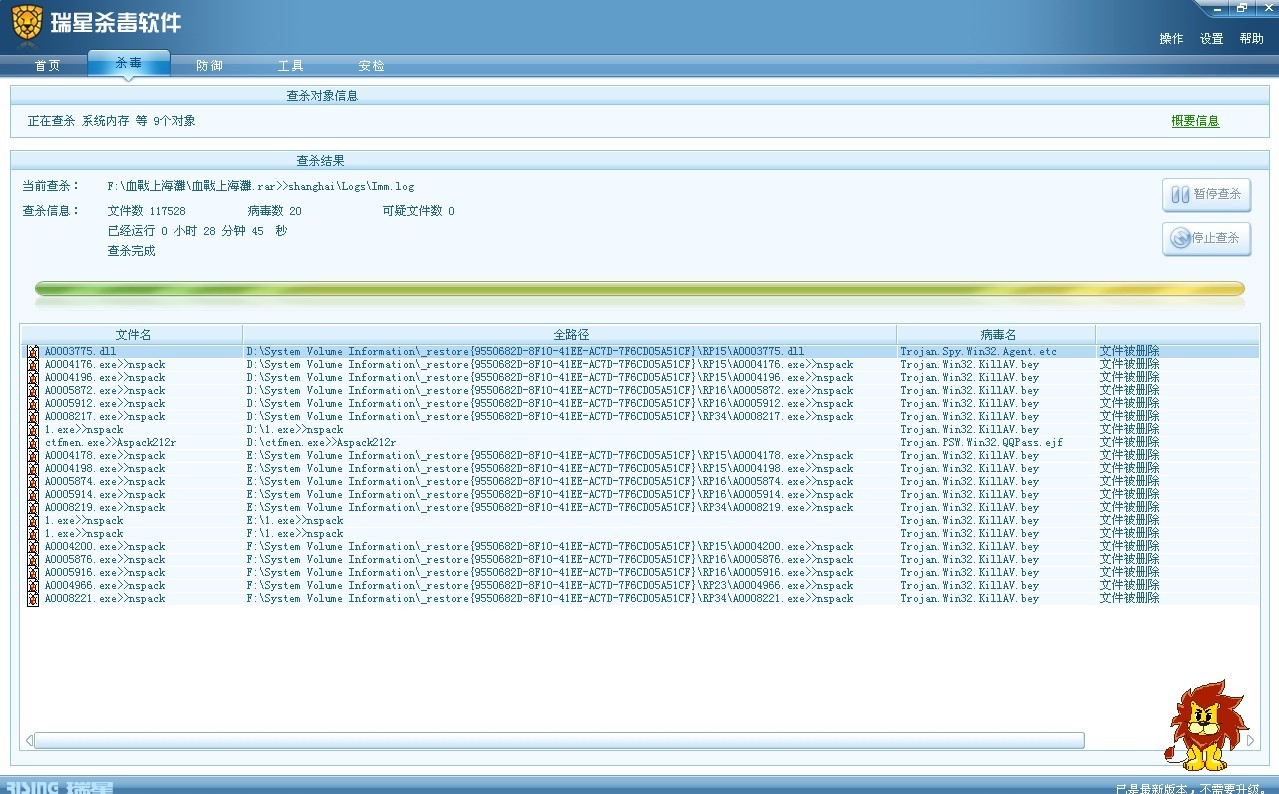
Task: Click the 暂停查杀 pause scan button
Action: [1206, 195]
